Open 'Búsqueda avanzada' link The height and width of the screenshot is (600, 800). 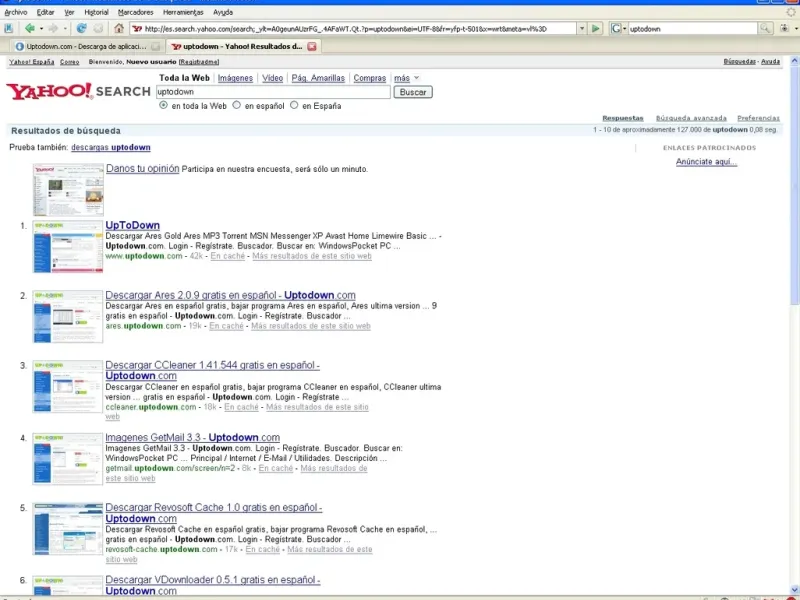[691, 118]
